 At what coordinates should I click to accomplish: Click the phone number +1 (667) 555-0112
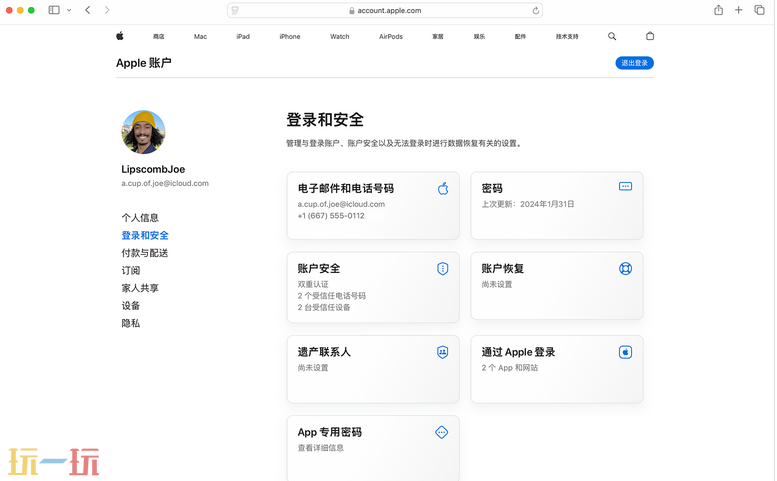click(331, 216)
